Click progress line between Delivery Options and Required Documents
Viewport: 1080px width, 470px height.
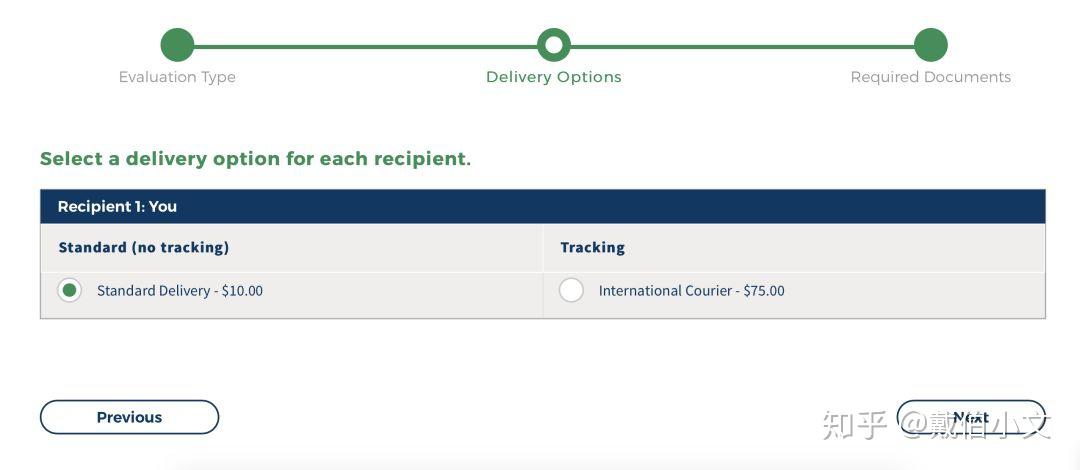[x=742, y=45]
